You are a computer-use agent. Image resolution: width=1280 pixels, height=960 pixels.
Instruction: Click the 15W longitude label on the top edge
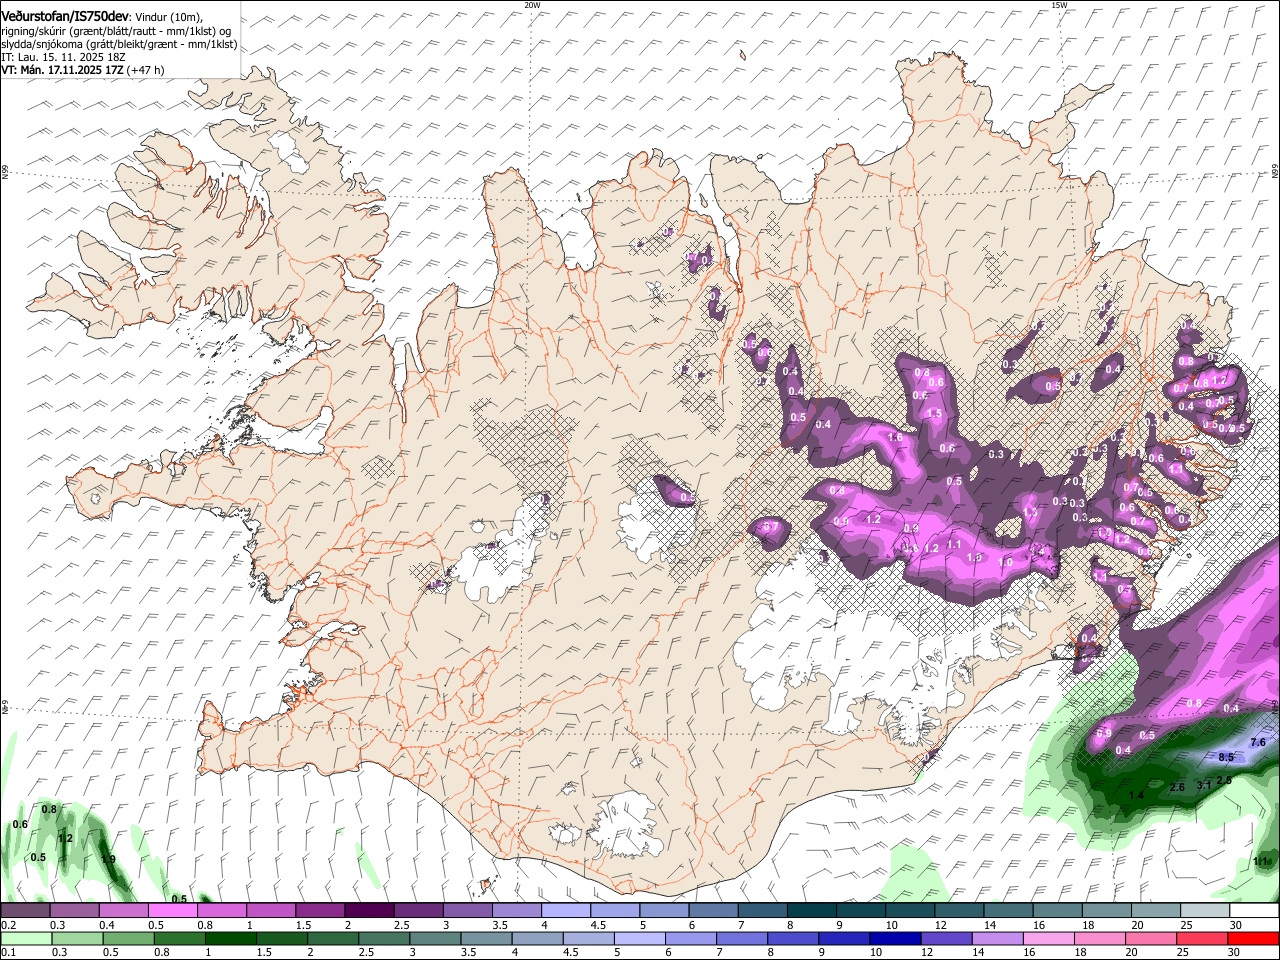1058,5
